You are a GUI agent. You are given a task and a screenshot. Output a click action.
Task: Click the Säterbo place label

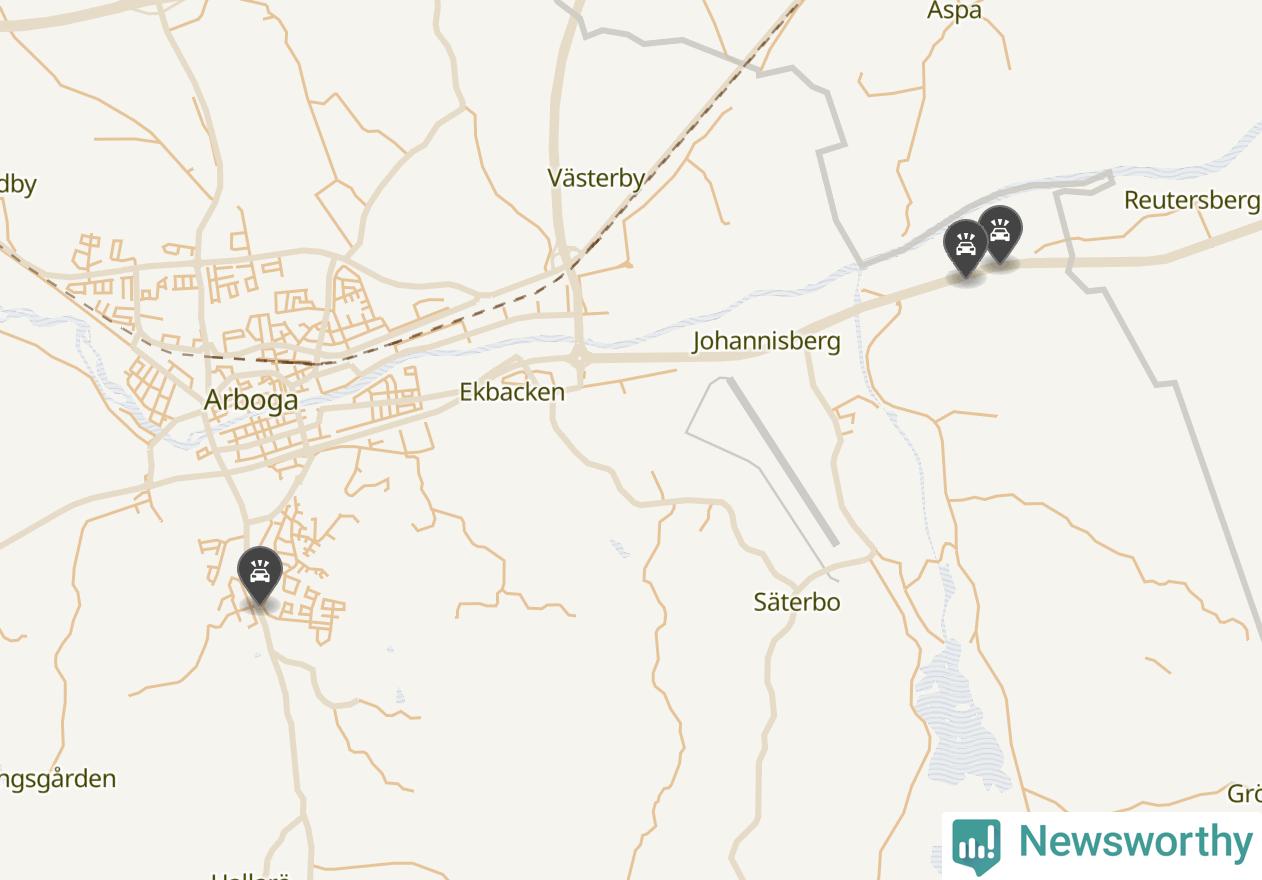[x=797, y=602]
